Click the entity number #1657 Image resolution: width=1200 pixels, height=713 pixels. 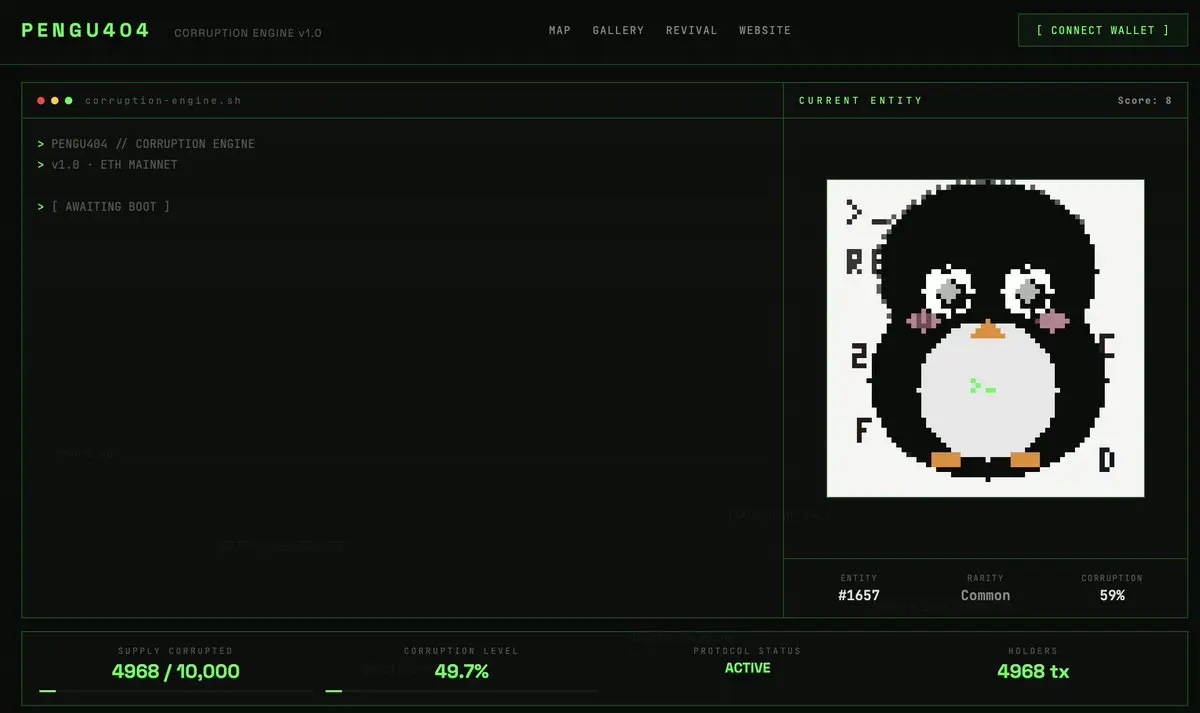859,595
